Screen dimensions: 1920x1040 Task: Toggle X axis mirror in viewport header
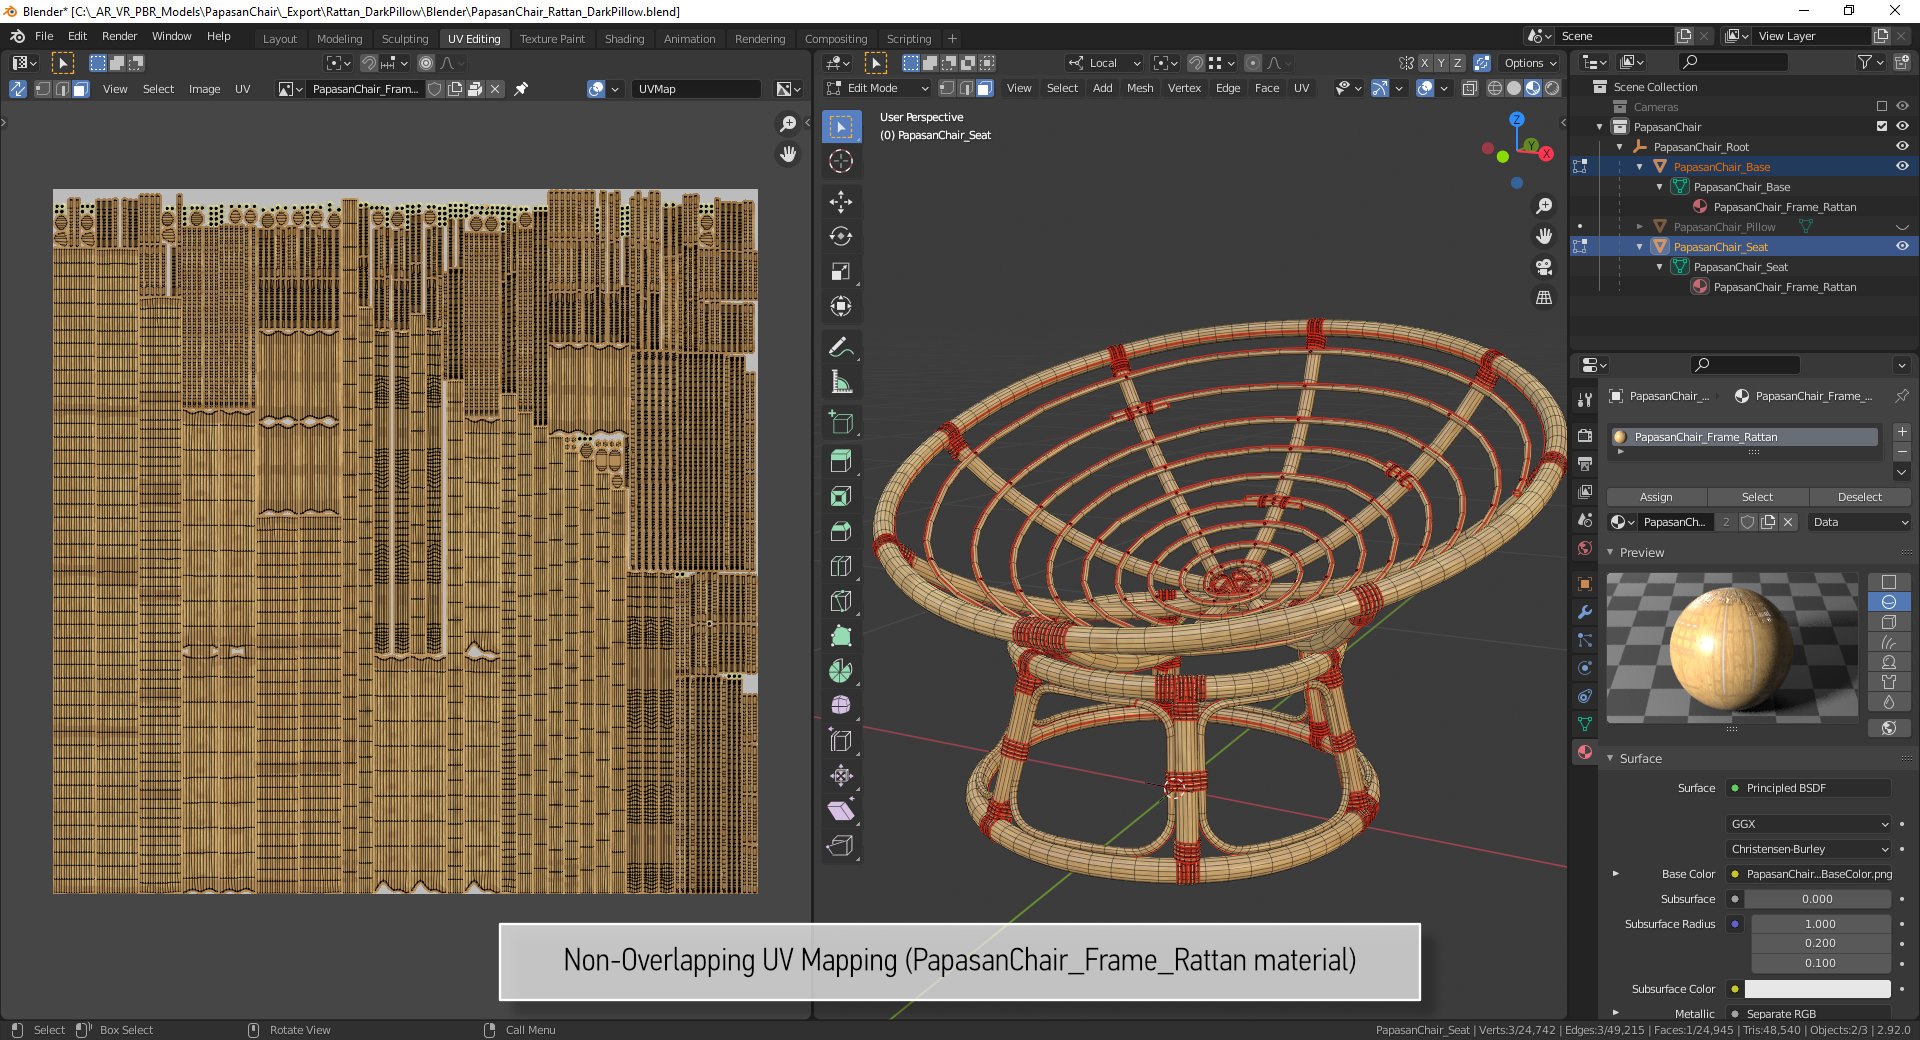[1425, 62]
